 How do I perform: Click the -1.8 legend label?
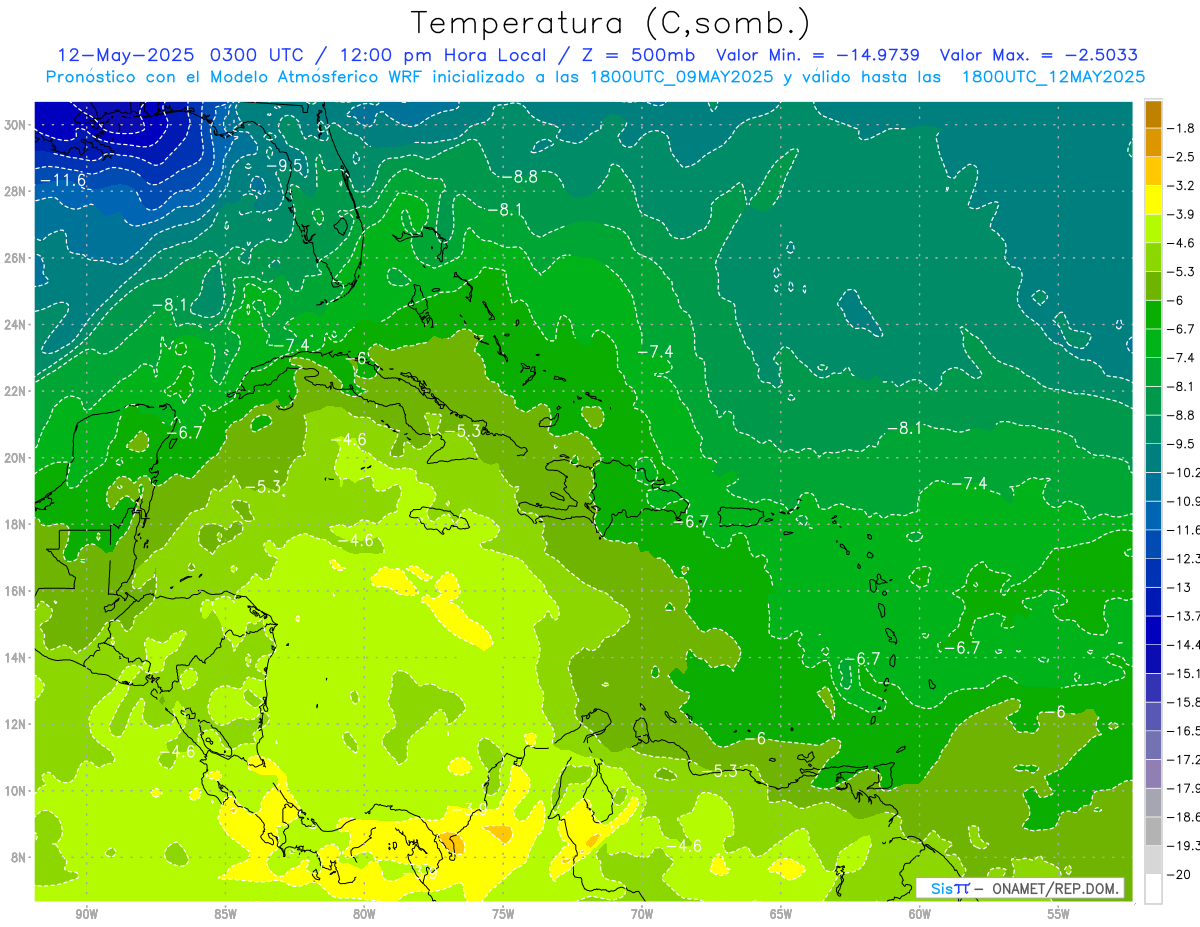coord(1183,128)
